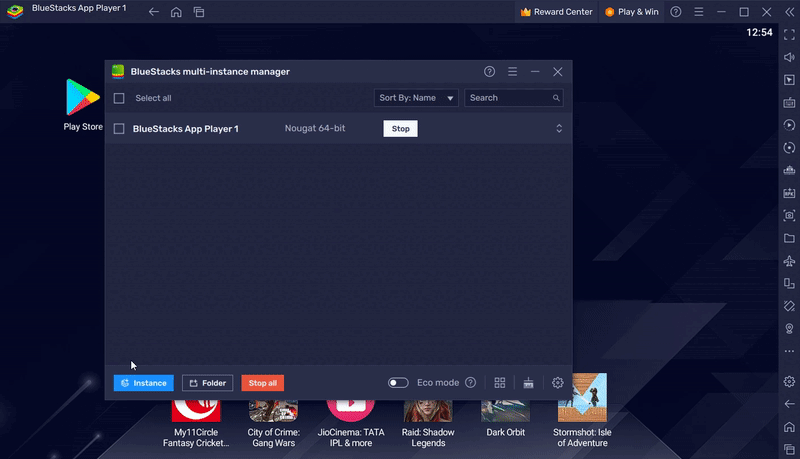Open the multi-instance manager hamburger menu

pos(512,72)
